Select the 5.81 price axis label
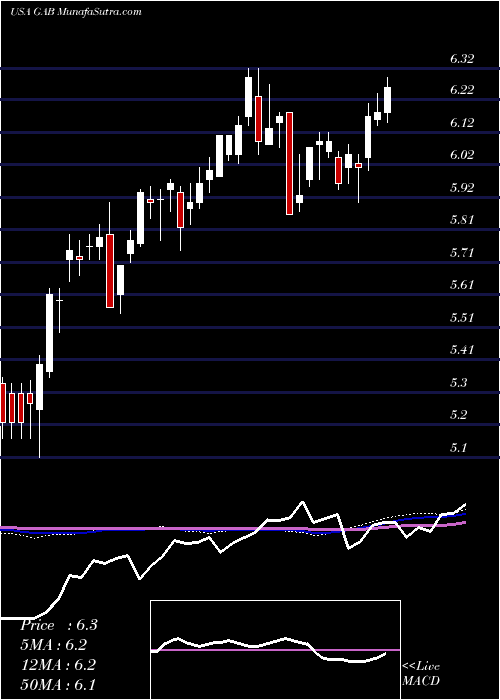 click(462, 220)
